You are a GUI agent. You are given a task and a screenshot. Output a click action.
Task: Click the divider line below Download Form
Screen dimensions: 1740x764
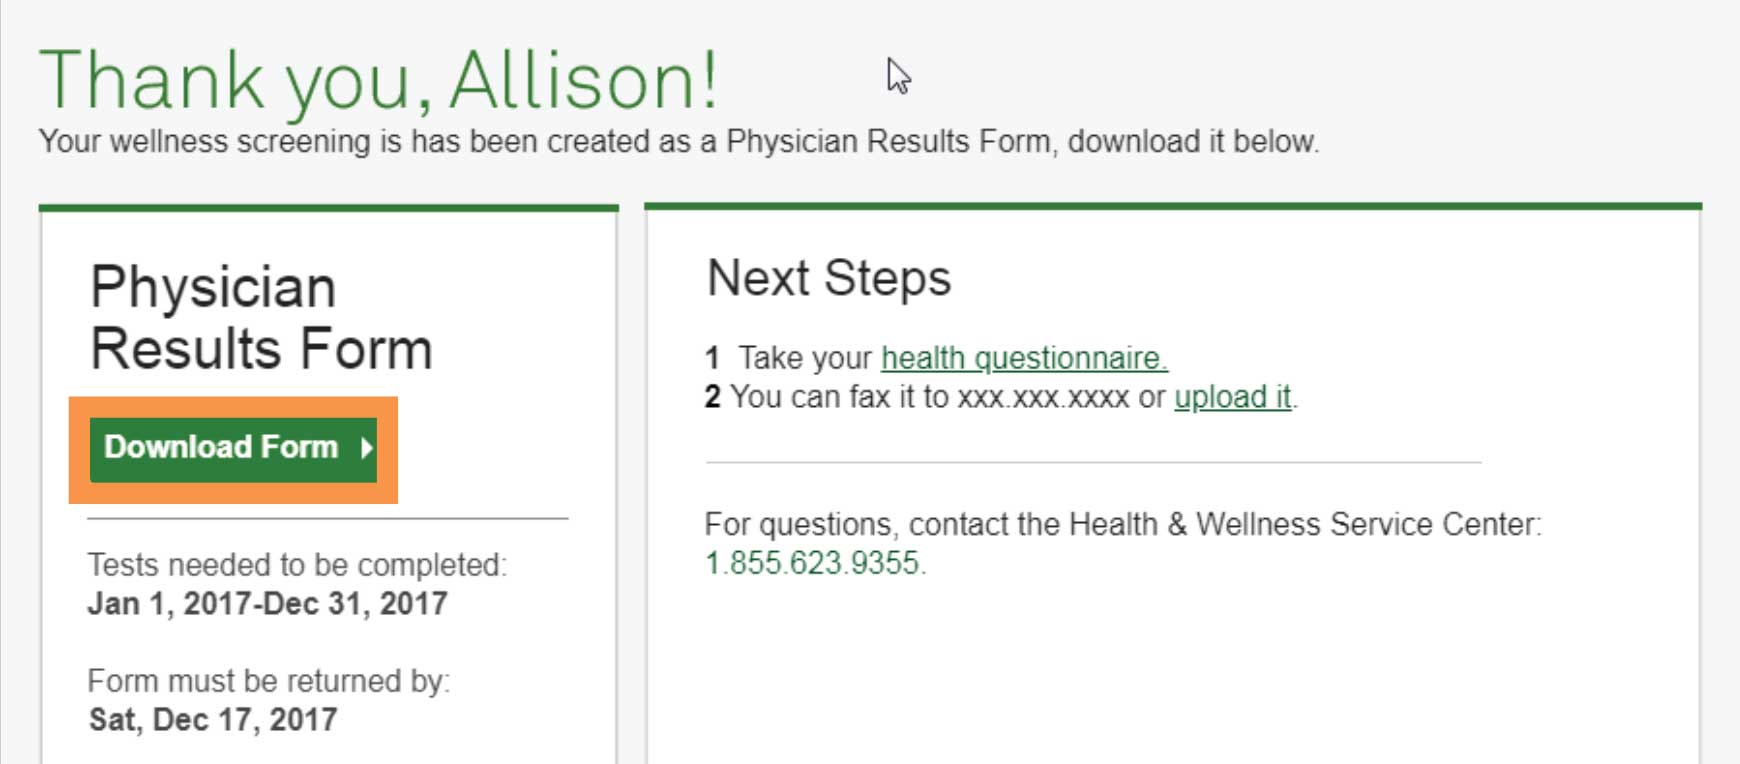(x=328, y=519)
